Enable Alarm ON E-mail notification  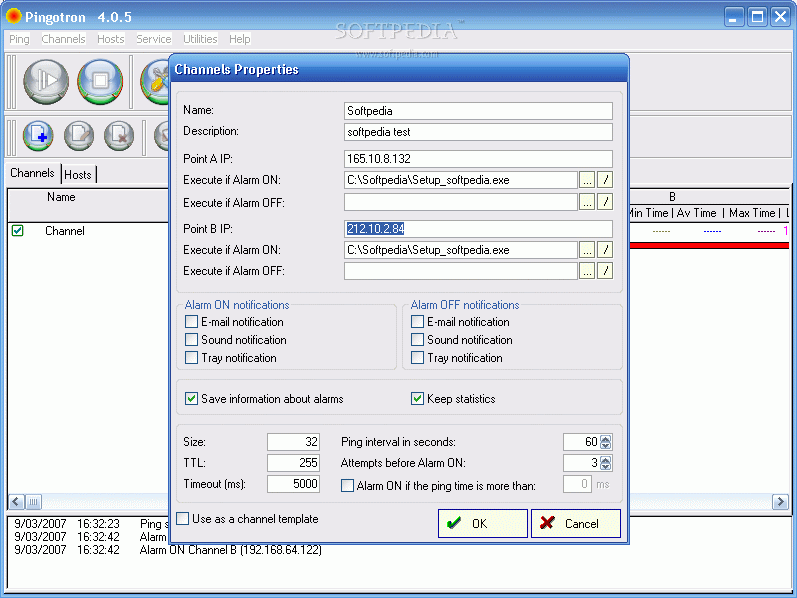click(191, 321)
